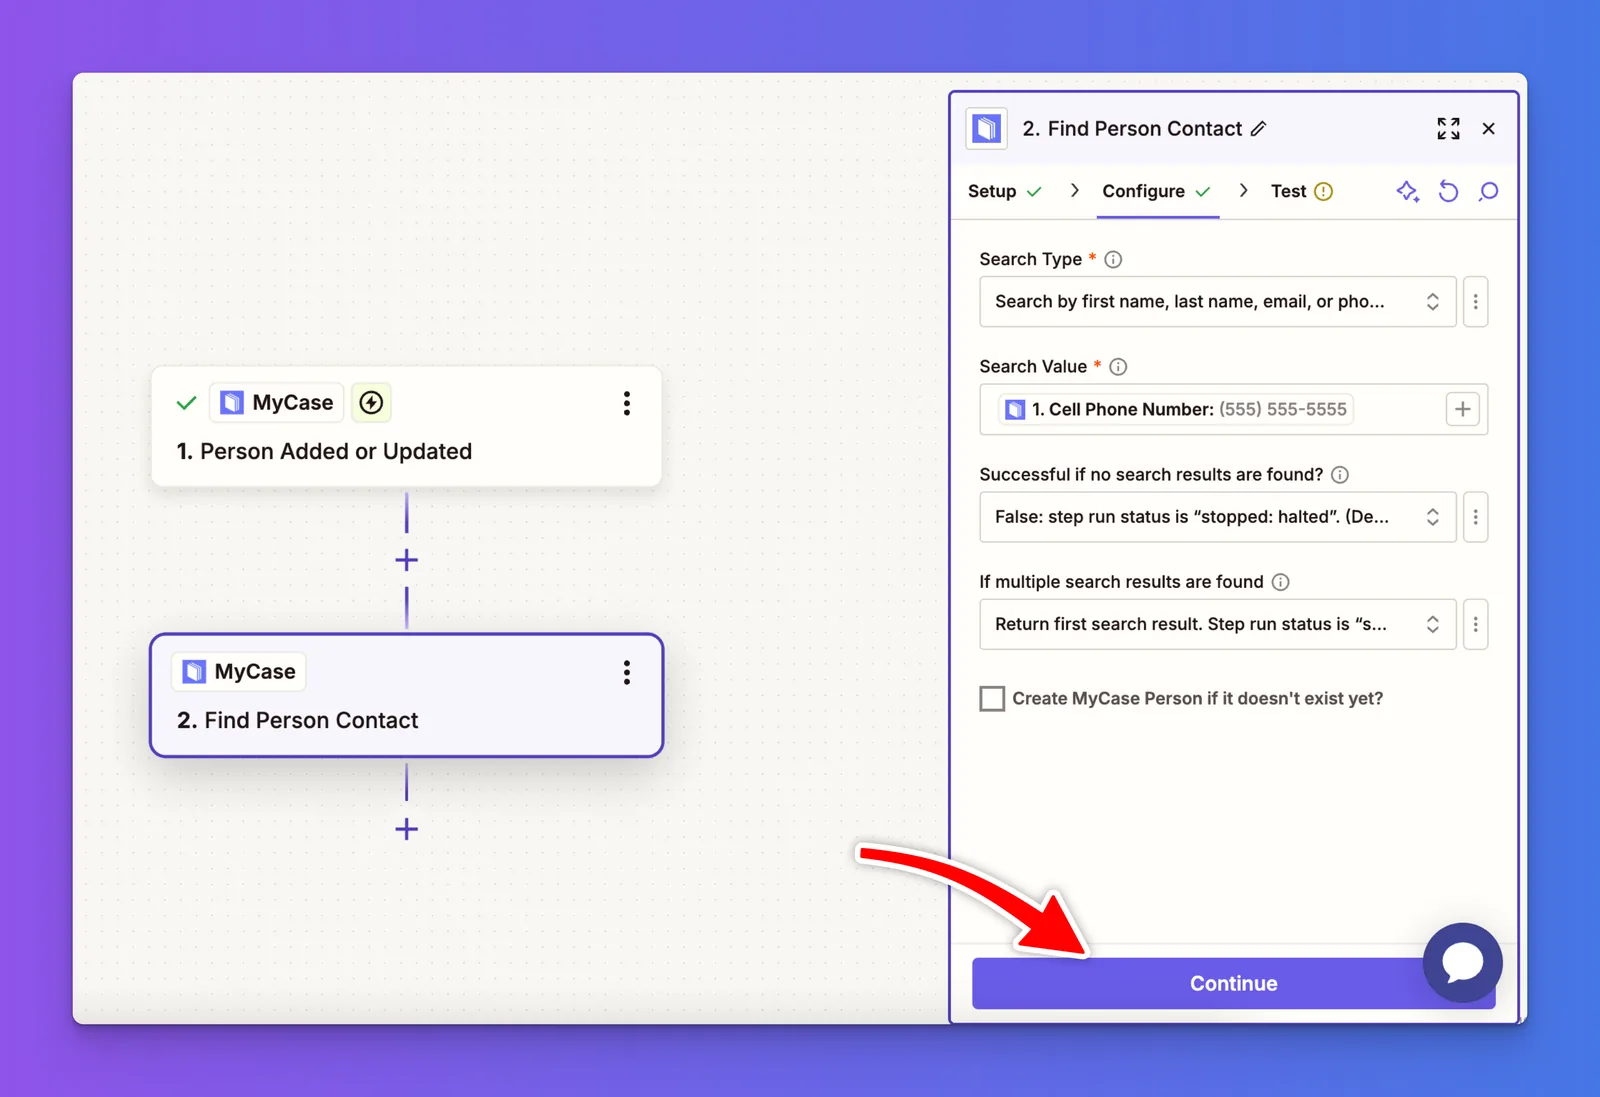Show info tooltip for Search Value
The height and width of the screenshot is (1097, 1600).
click(1118, 366)
